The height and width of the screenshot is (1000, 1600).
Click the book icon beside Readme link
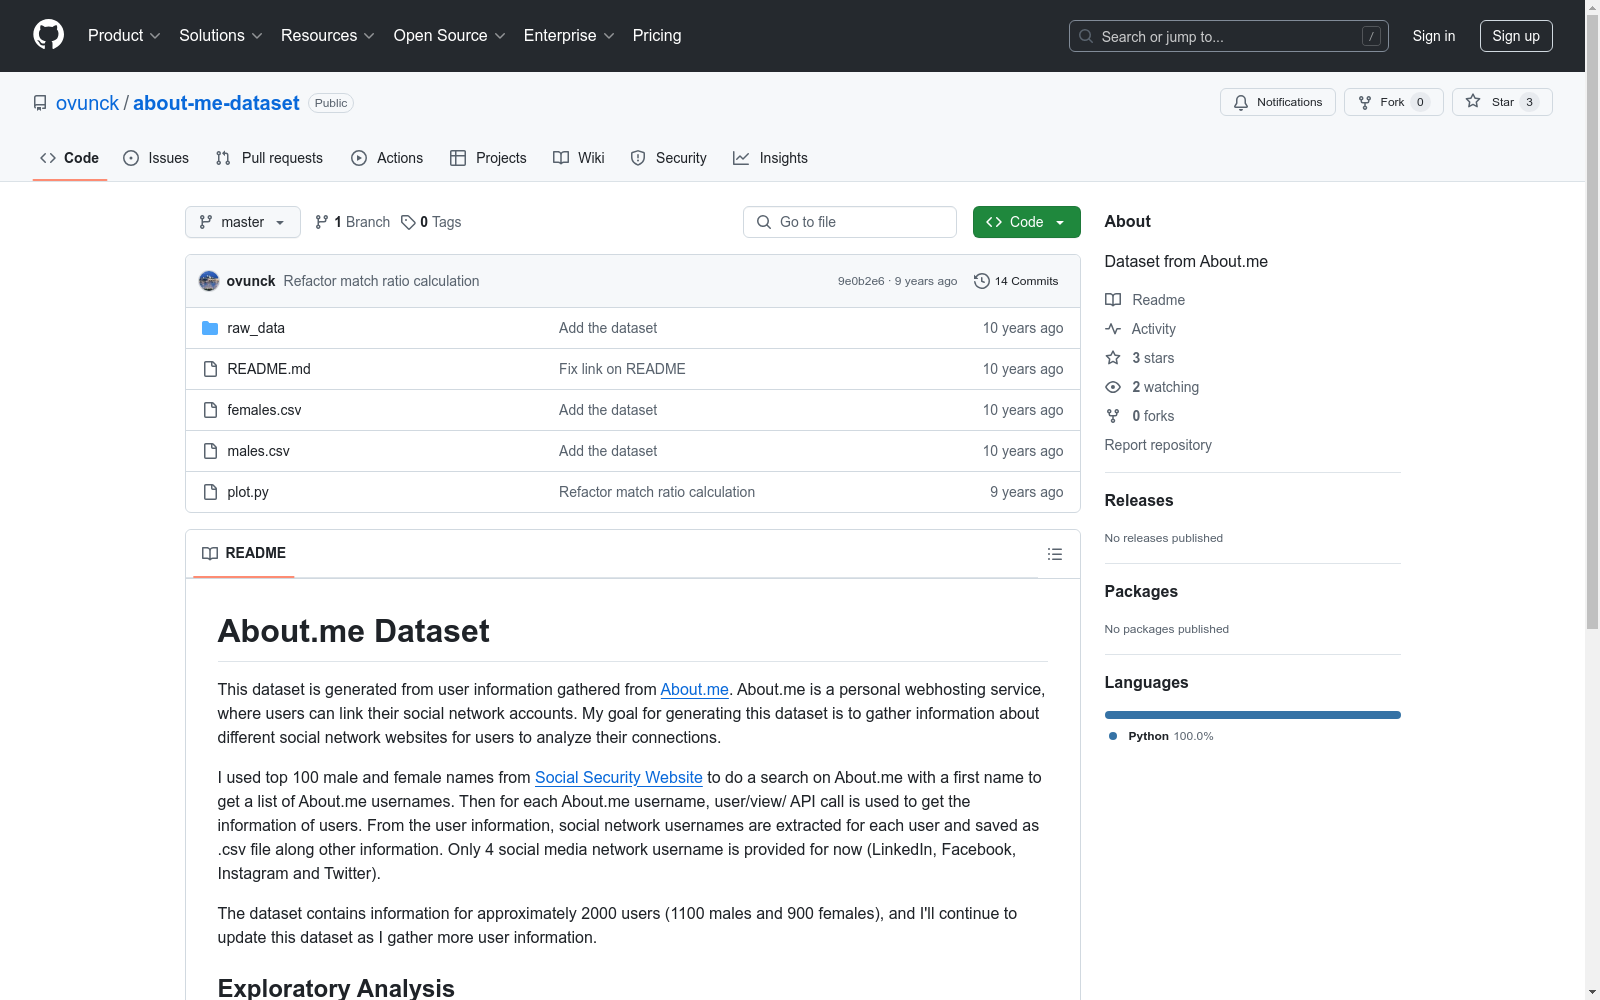[1113, 300]
